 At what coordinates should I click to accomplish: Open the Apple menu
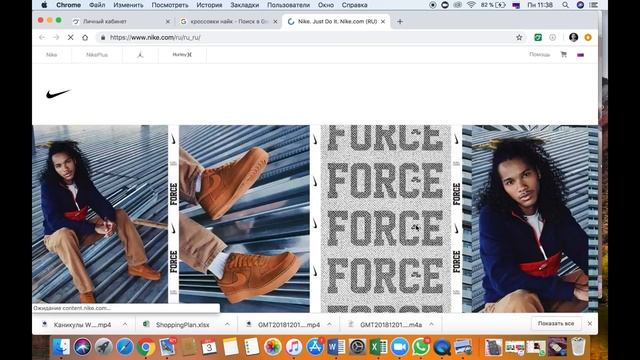click(x=44, y=5)
